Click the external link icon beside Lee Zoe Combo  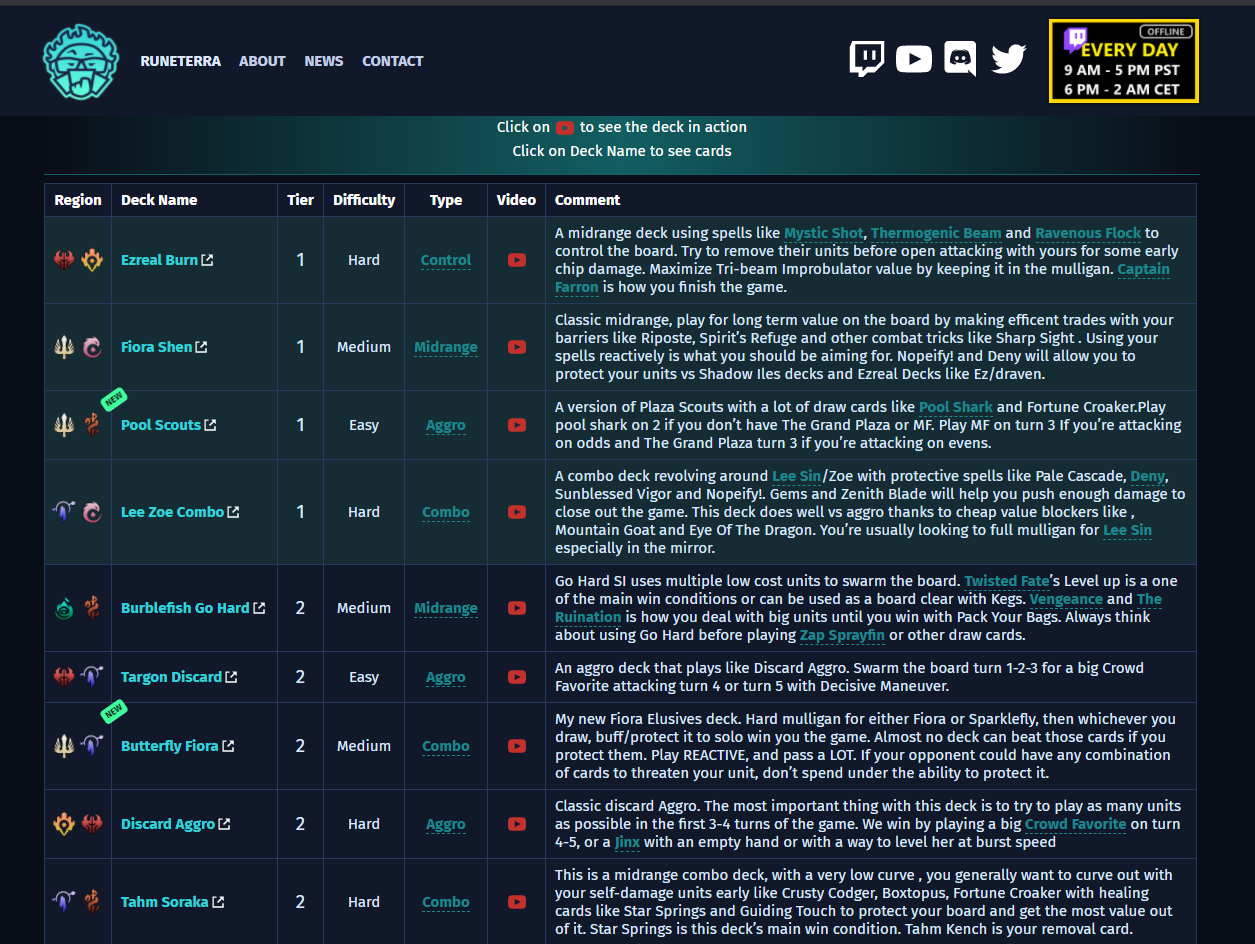(233, 512)
